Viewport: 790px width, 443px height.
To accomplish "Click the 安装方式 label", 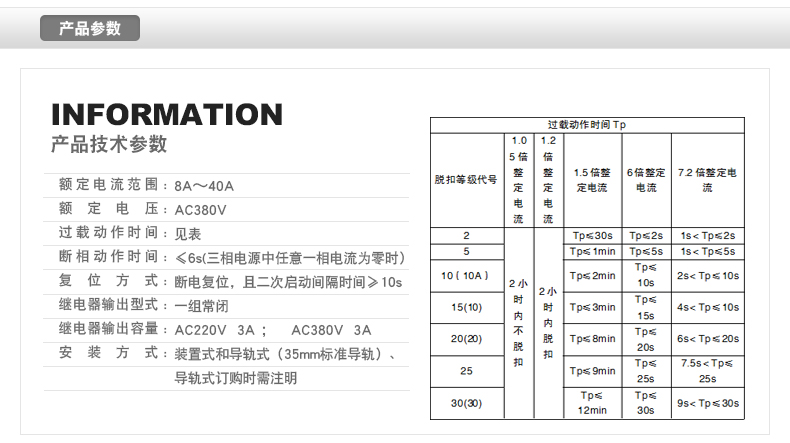I will pos(108,352).
